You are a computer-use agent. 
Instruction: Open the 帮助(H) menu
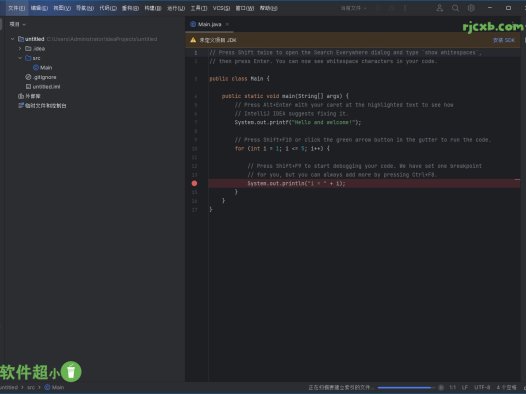pyautogui.click(x=268, y=8)
